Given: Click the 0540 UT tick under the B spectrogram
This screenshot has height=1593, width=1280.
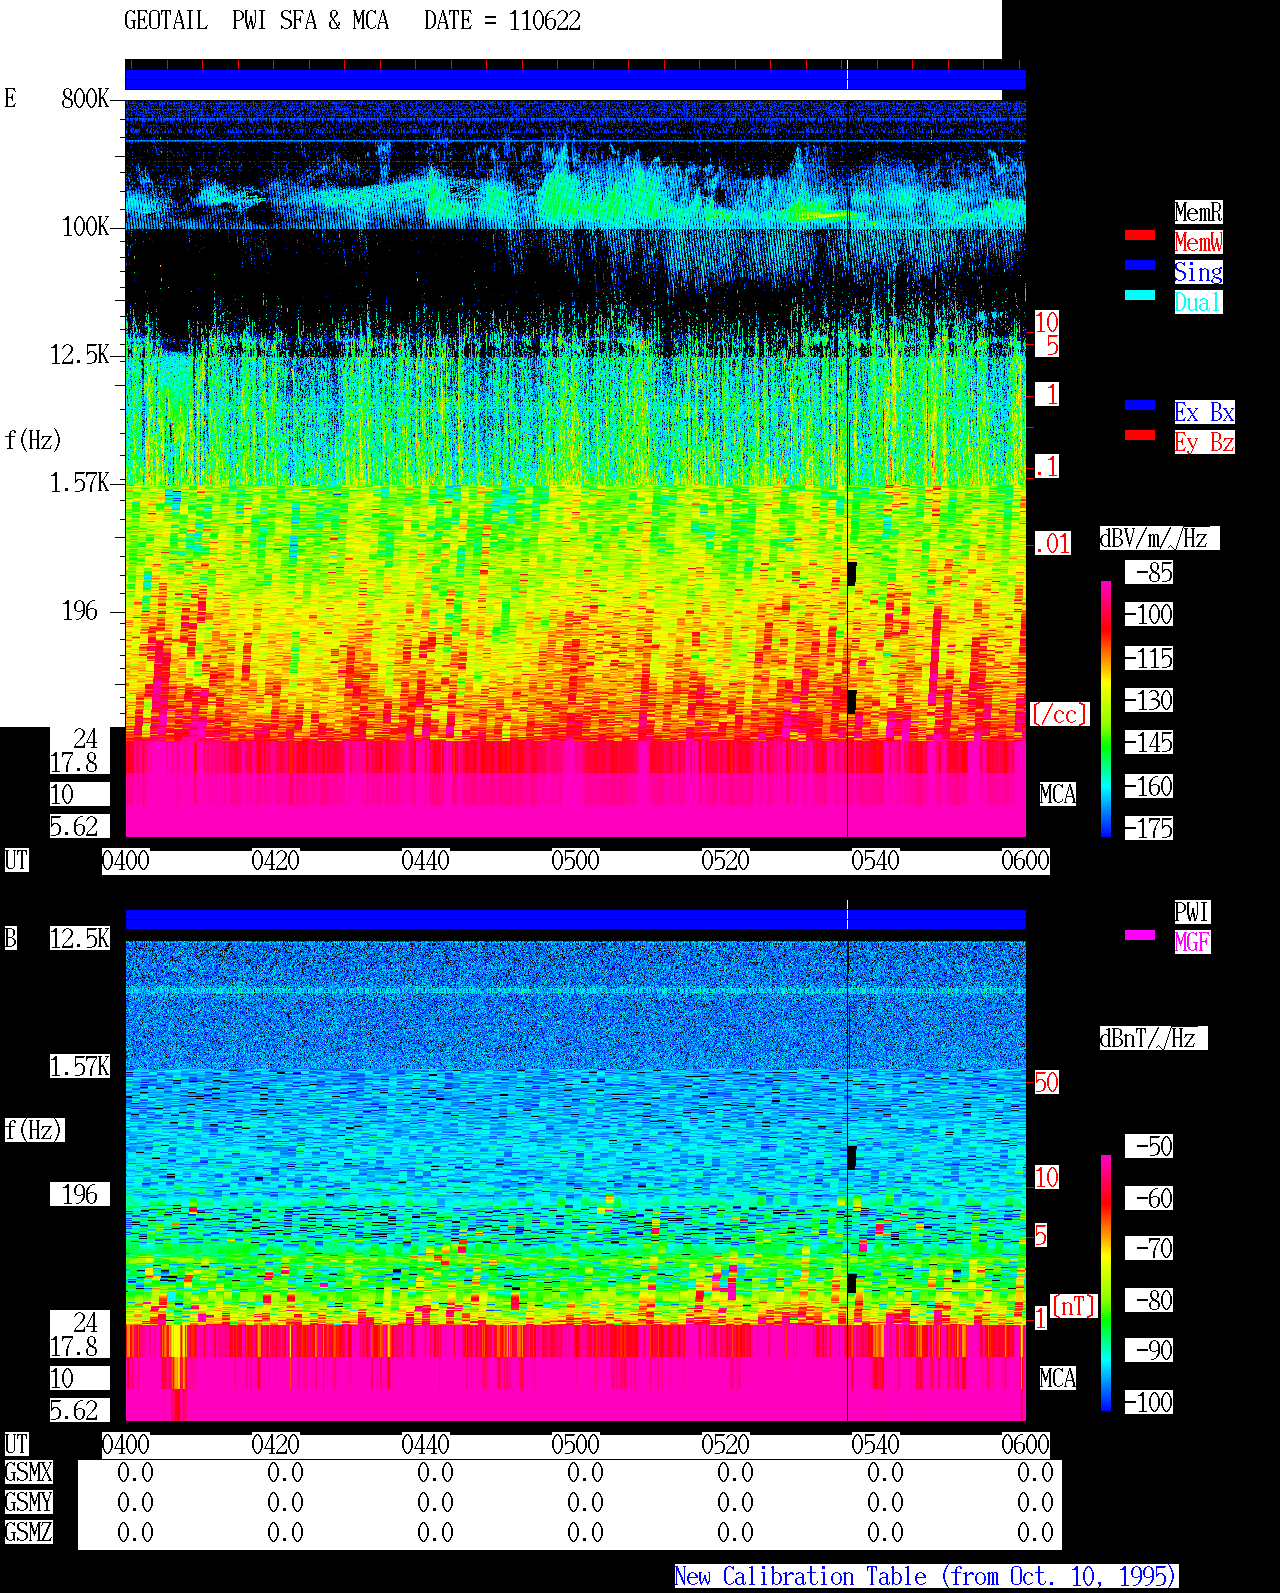Looking at the screenshot, I should [875, 1445].
